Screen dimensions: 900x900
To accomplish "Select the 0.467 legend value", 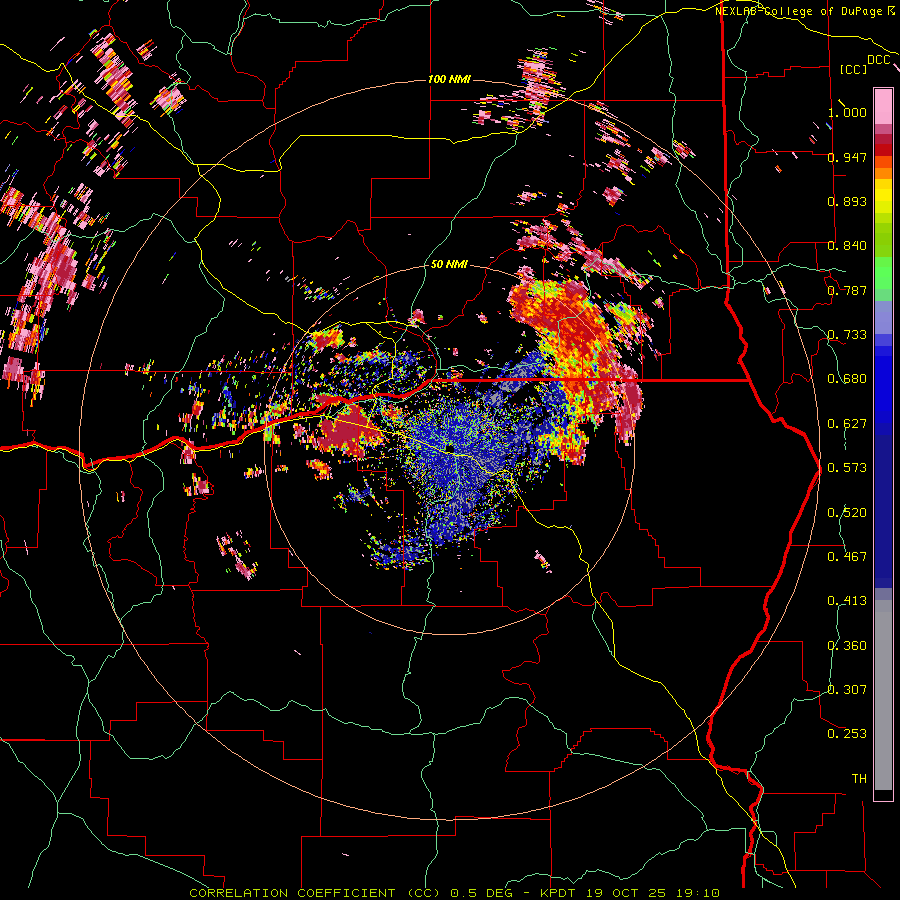I will tap(847, 557).
